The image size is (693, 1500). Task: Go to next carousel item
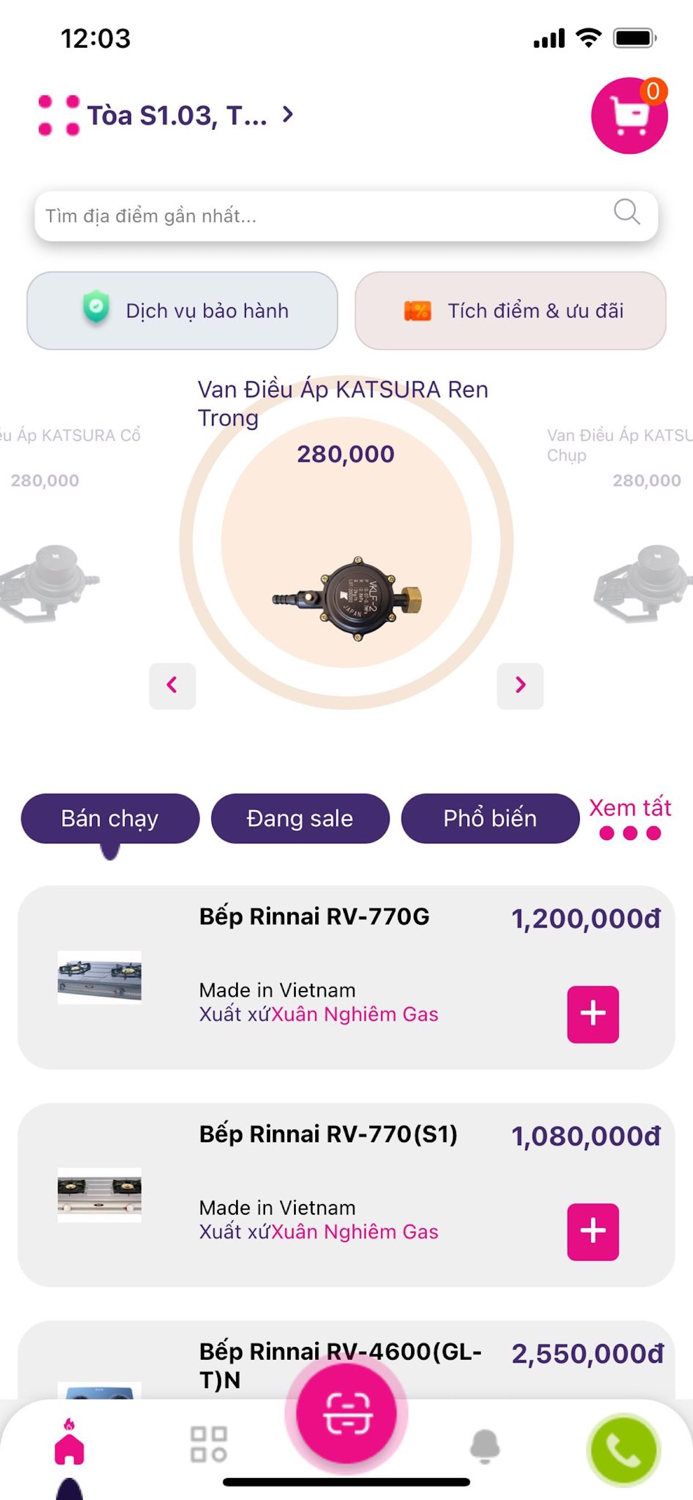coord(520,686)
